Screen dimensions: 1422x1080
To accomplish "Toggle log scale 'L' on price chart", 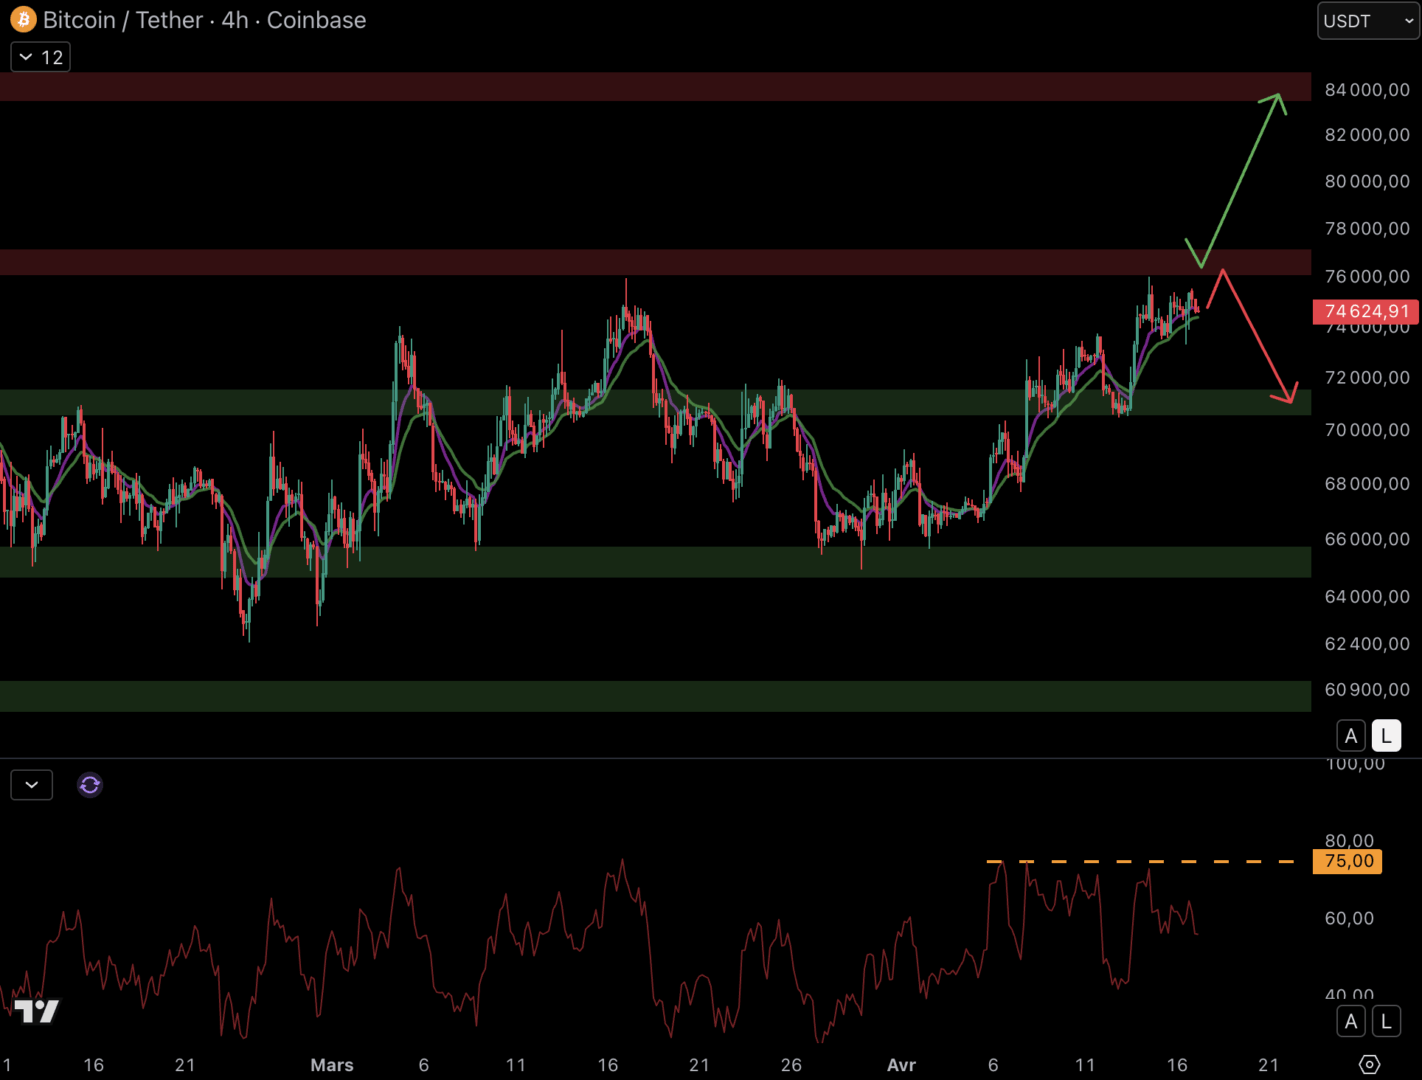I will (x=1386, y=736).
